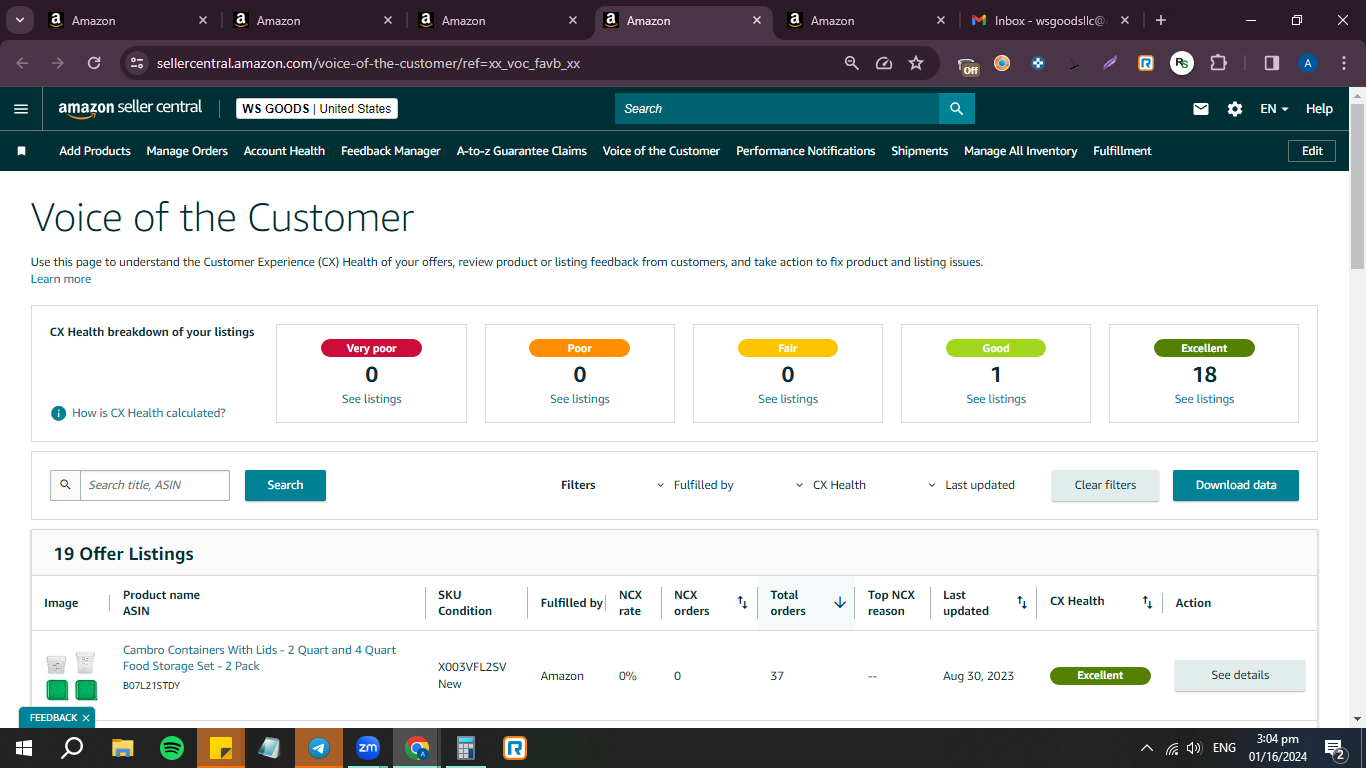Image resolution: width=1366 pixels, height=768 pixels.
Task: Open the Chrome extensions puzzle icon
Action: pos(1218,63)
